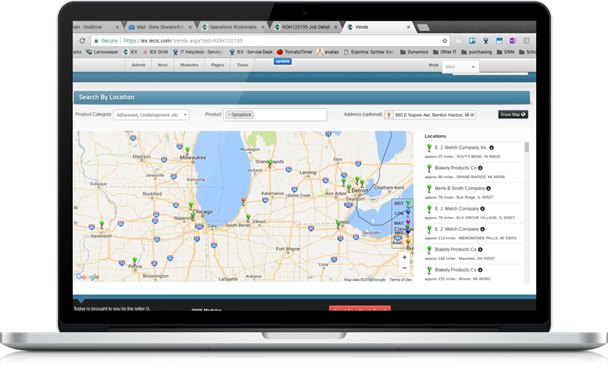Select the orange pin marker on Lake Michigan shore
Viewport: 608px width, 367px height.
click(244, 201)
